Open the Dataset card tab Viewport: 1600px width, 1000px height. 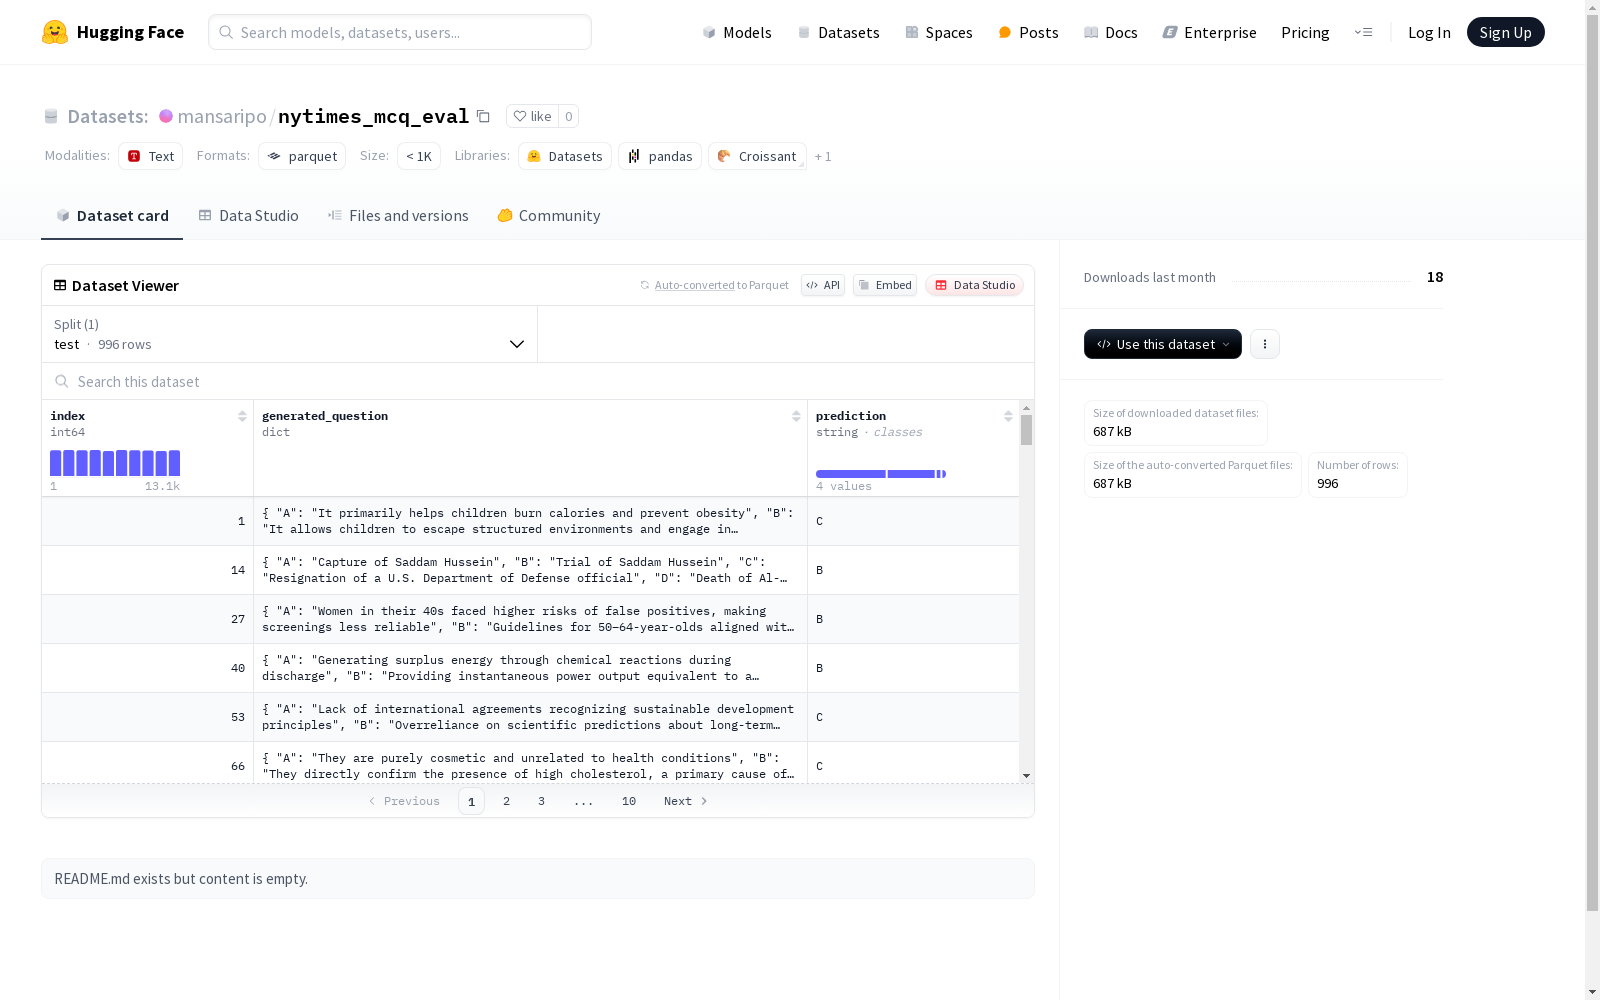click(x=112, y=215)
